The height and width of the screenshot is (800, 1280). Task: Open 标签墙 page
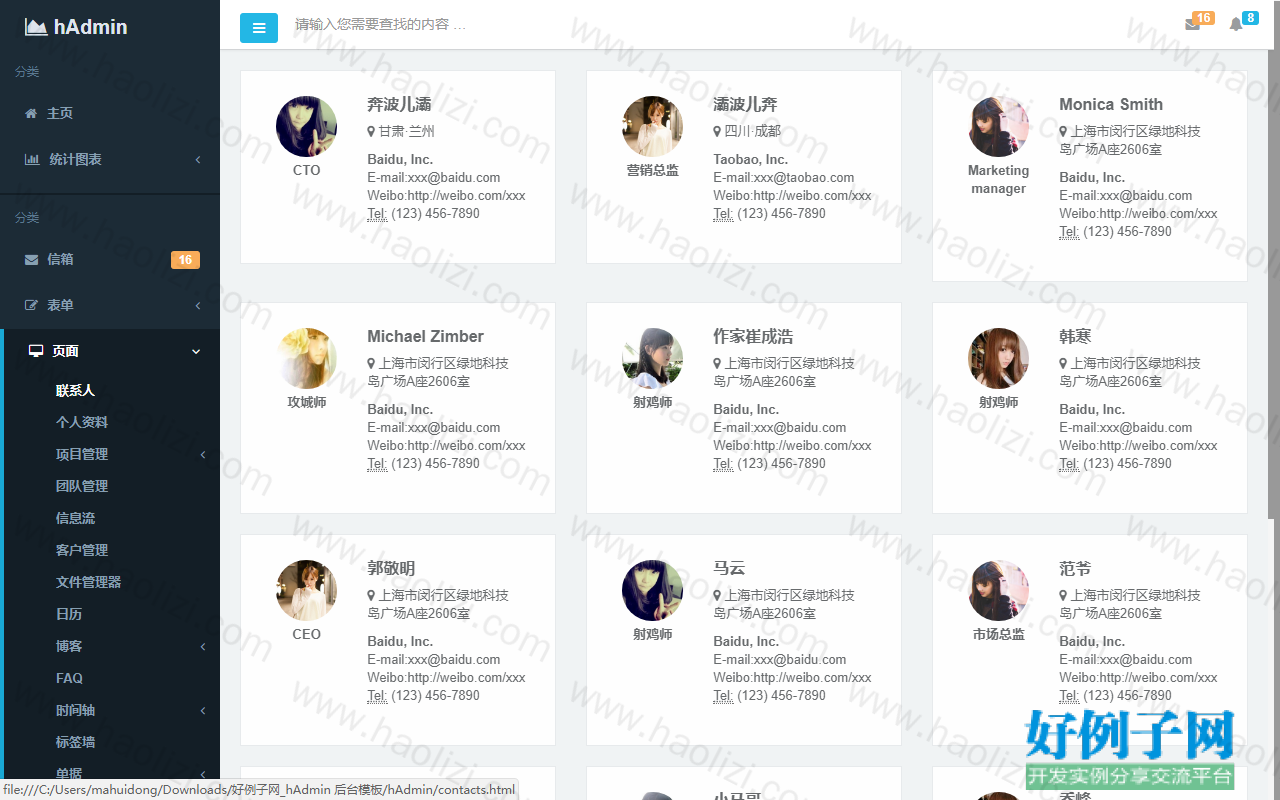pyautogui.click(x=75, y=743)
